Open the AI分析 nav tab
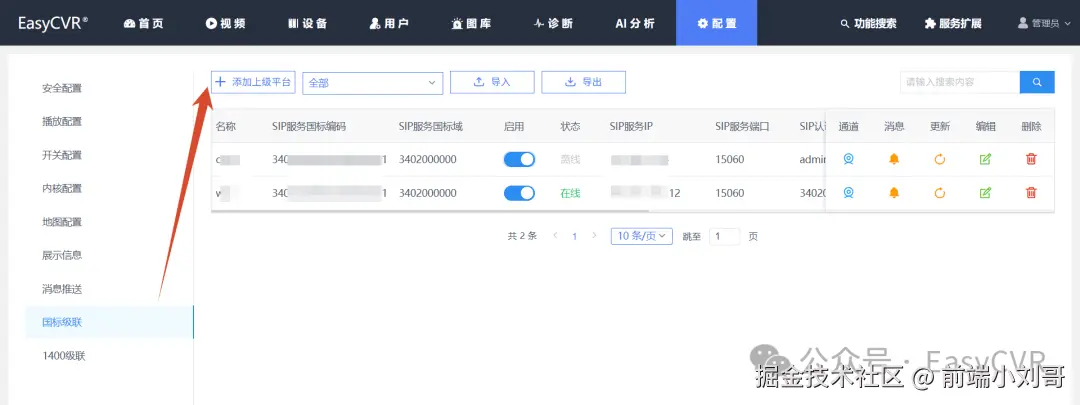Screen dimensions: 1080x405 (x=635, y=23)
